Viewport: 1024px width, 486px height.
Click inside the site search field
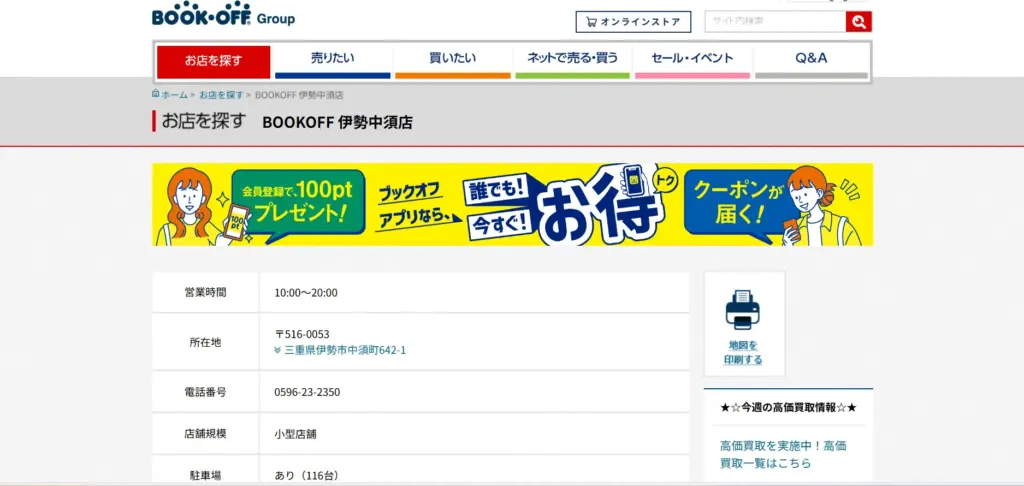pyautogui.click(x=774, y=22)
